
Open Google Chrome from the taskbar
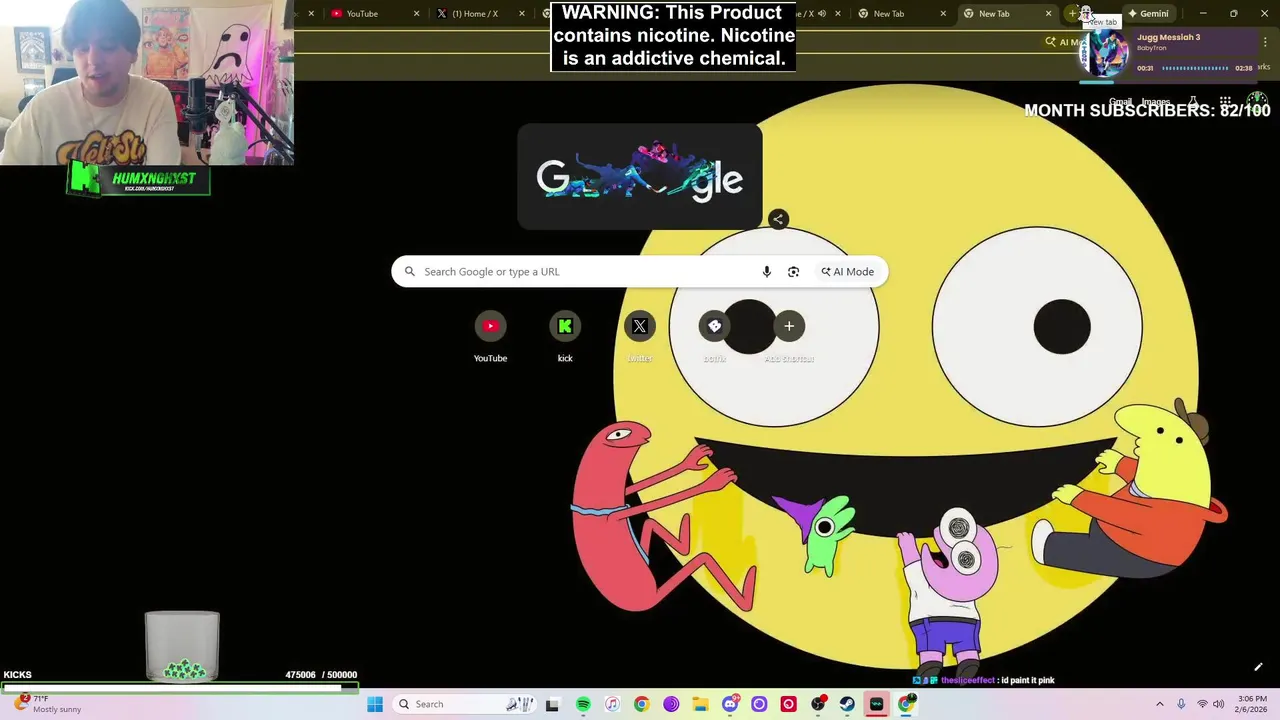(x=641, y=704)
